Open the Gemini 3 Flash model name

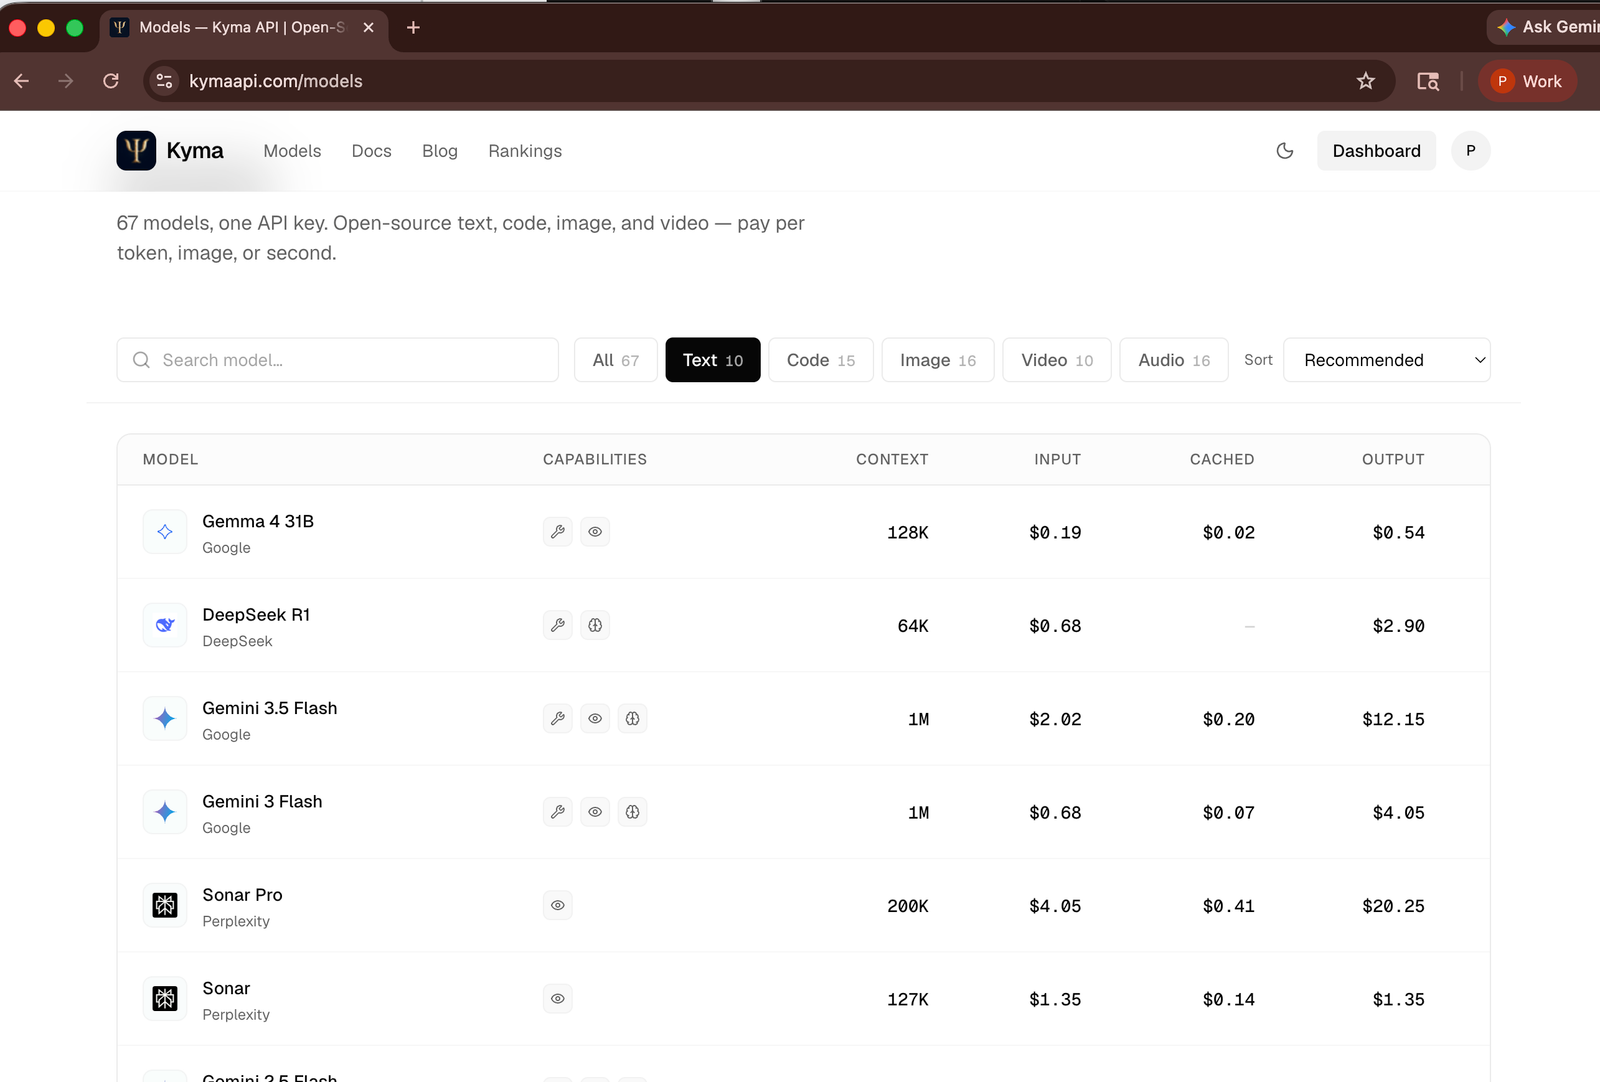(262, 801)
